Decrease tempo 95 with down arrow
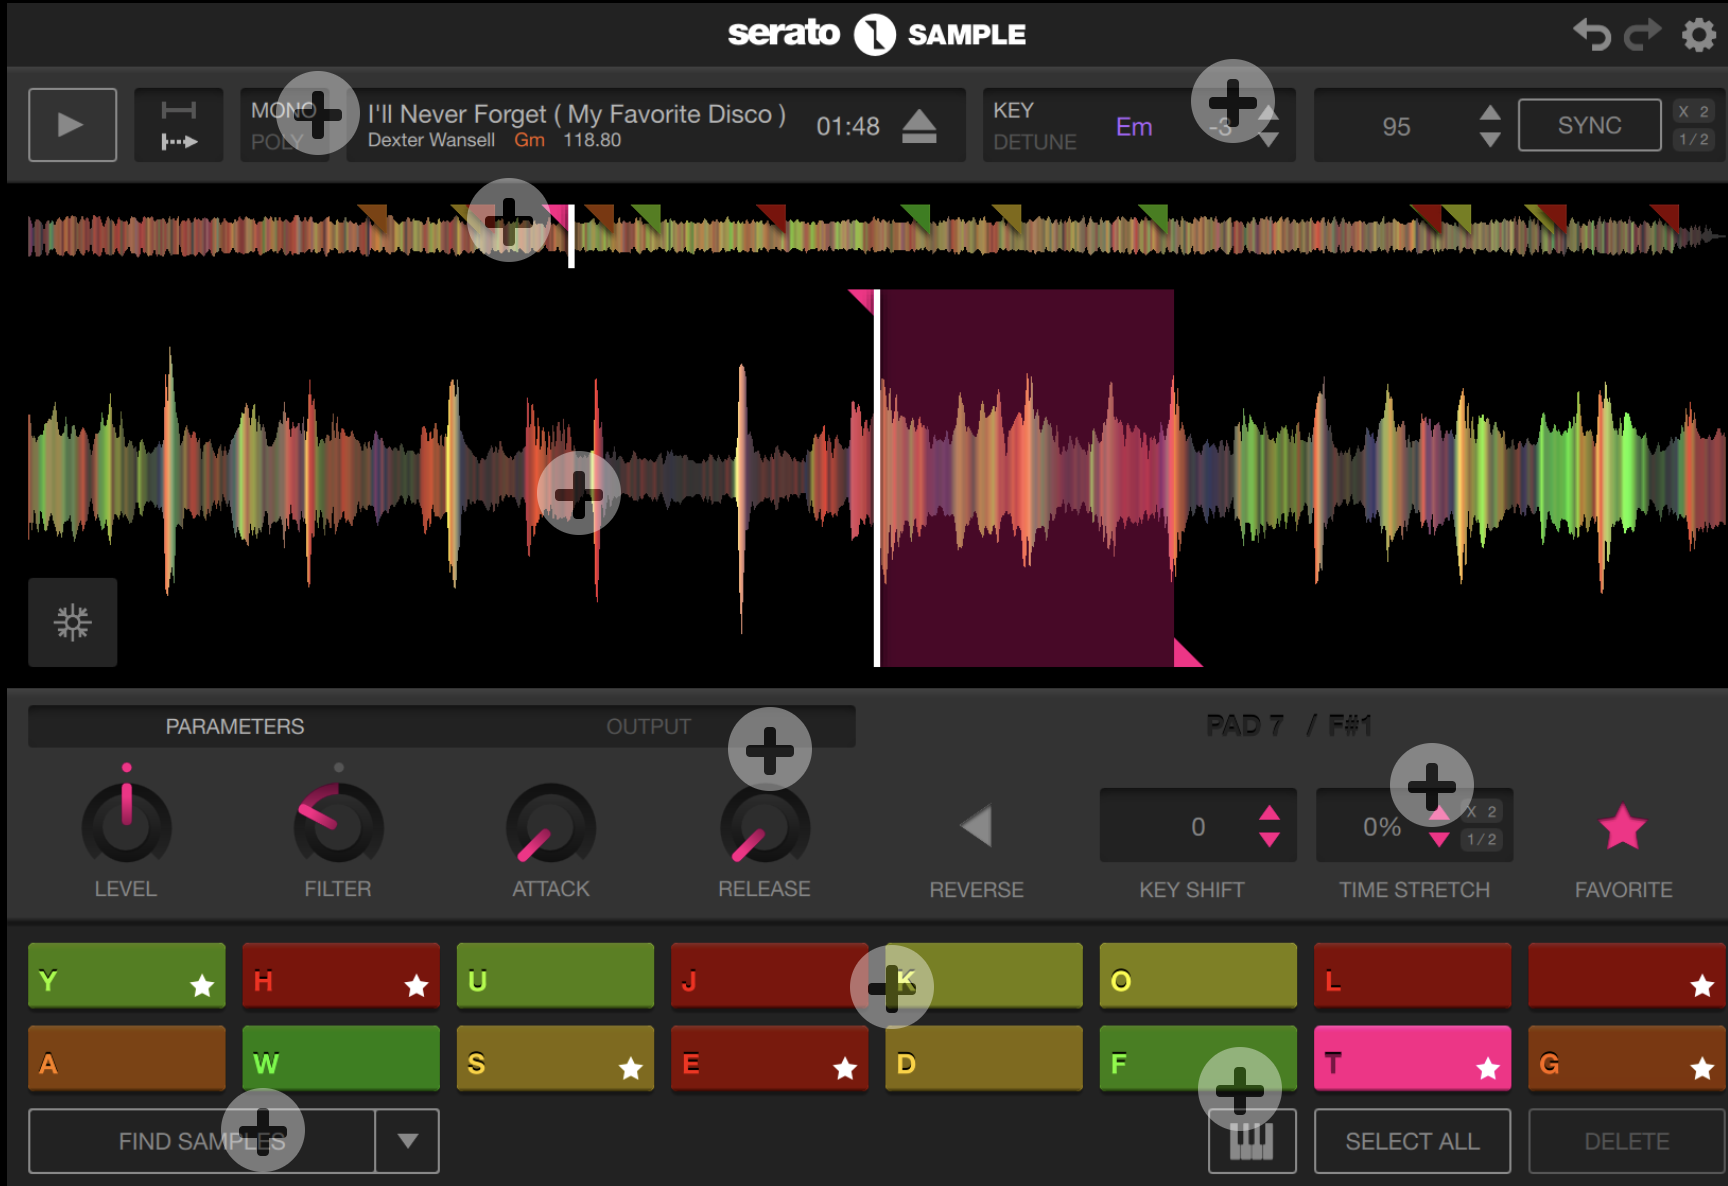The width and height of the screenshot is (1728, 1186). coord(1490,140)
